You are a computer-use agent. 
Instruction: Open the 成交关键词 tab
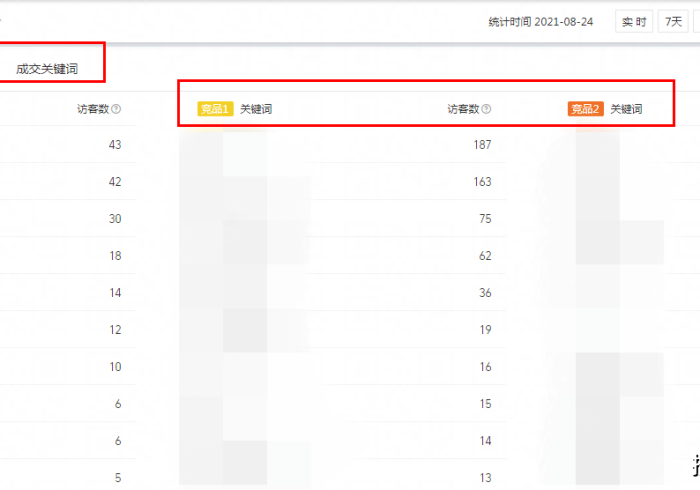coord(47,69)
